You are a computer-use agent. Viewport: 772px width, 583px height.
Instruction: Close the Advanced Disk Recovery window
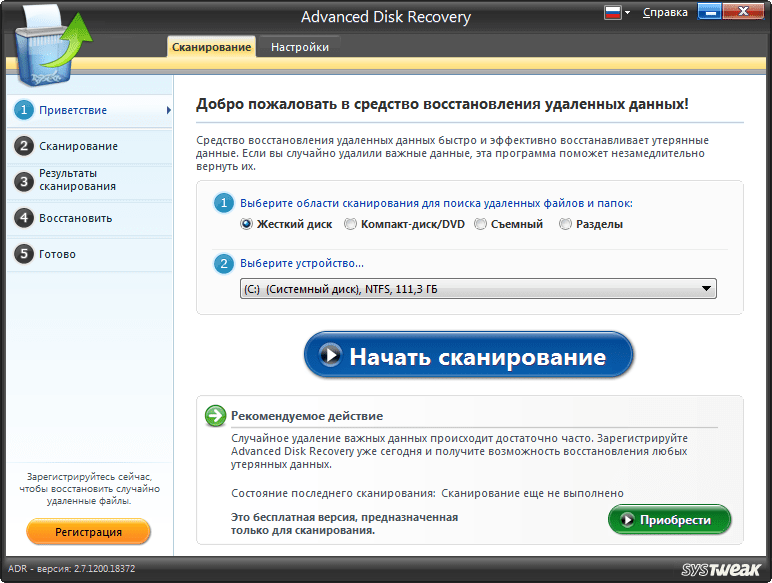coord(743,12)
